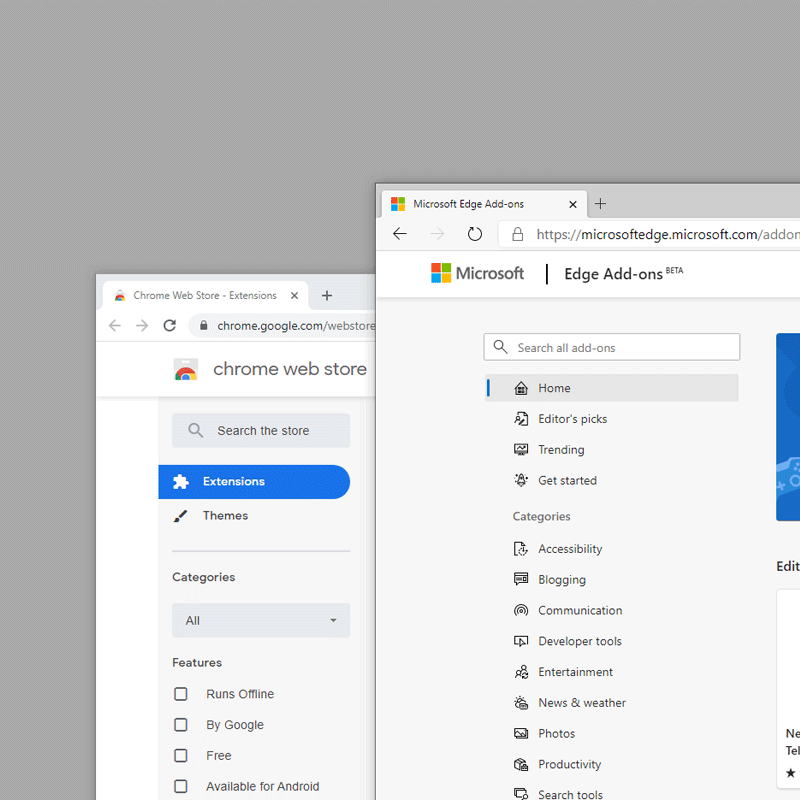The image size is (800, 800).
Task: Check the Free checkbox
Action: pos(181,755)
